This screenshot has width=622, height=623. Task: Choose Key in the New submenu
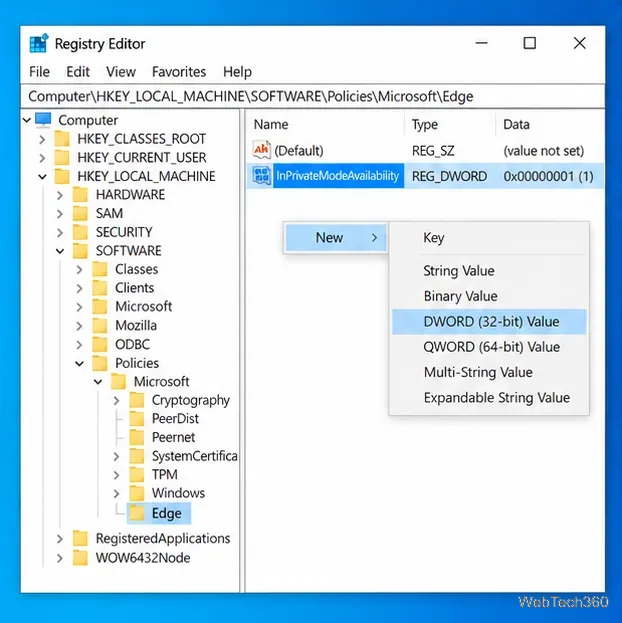click(489, 238)
